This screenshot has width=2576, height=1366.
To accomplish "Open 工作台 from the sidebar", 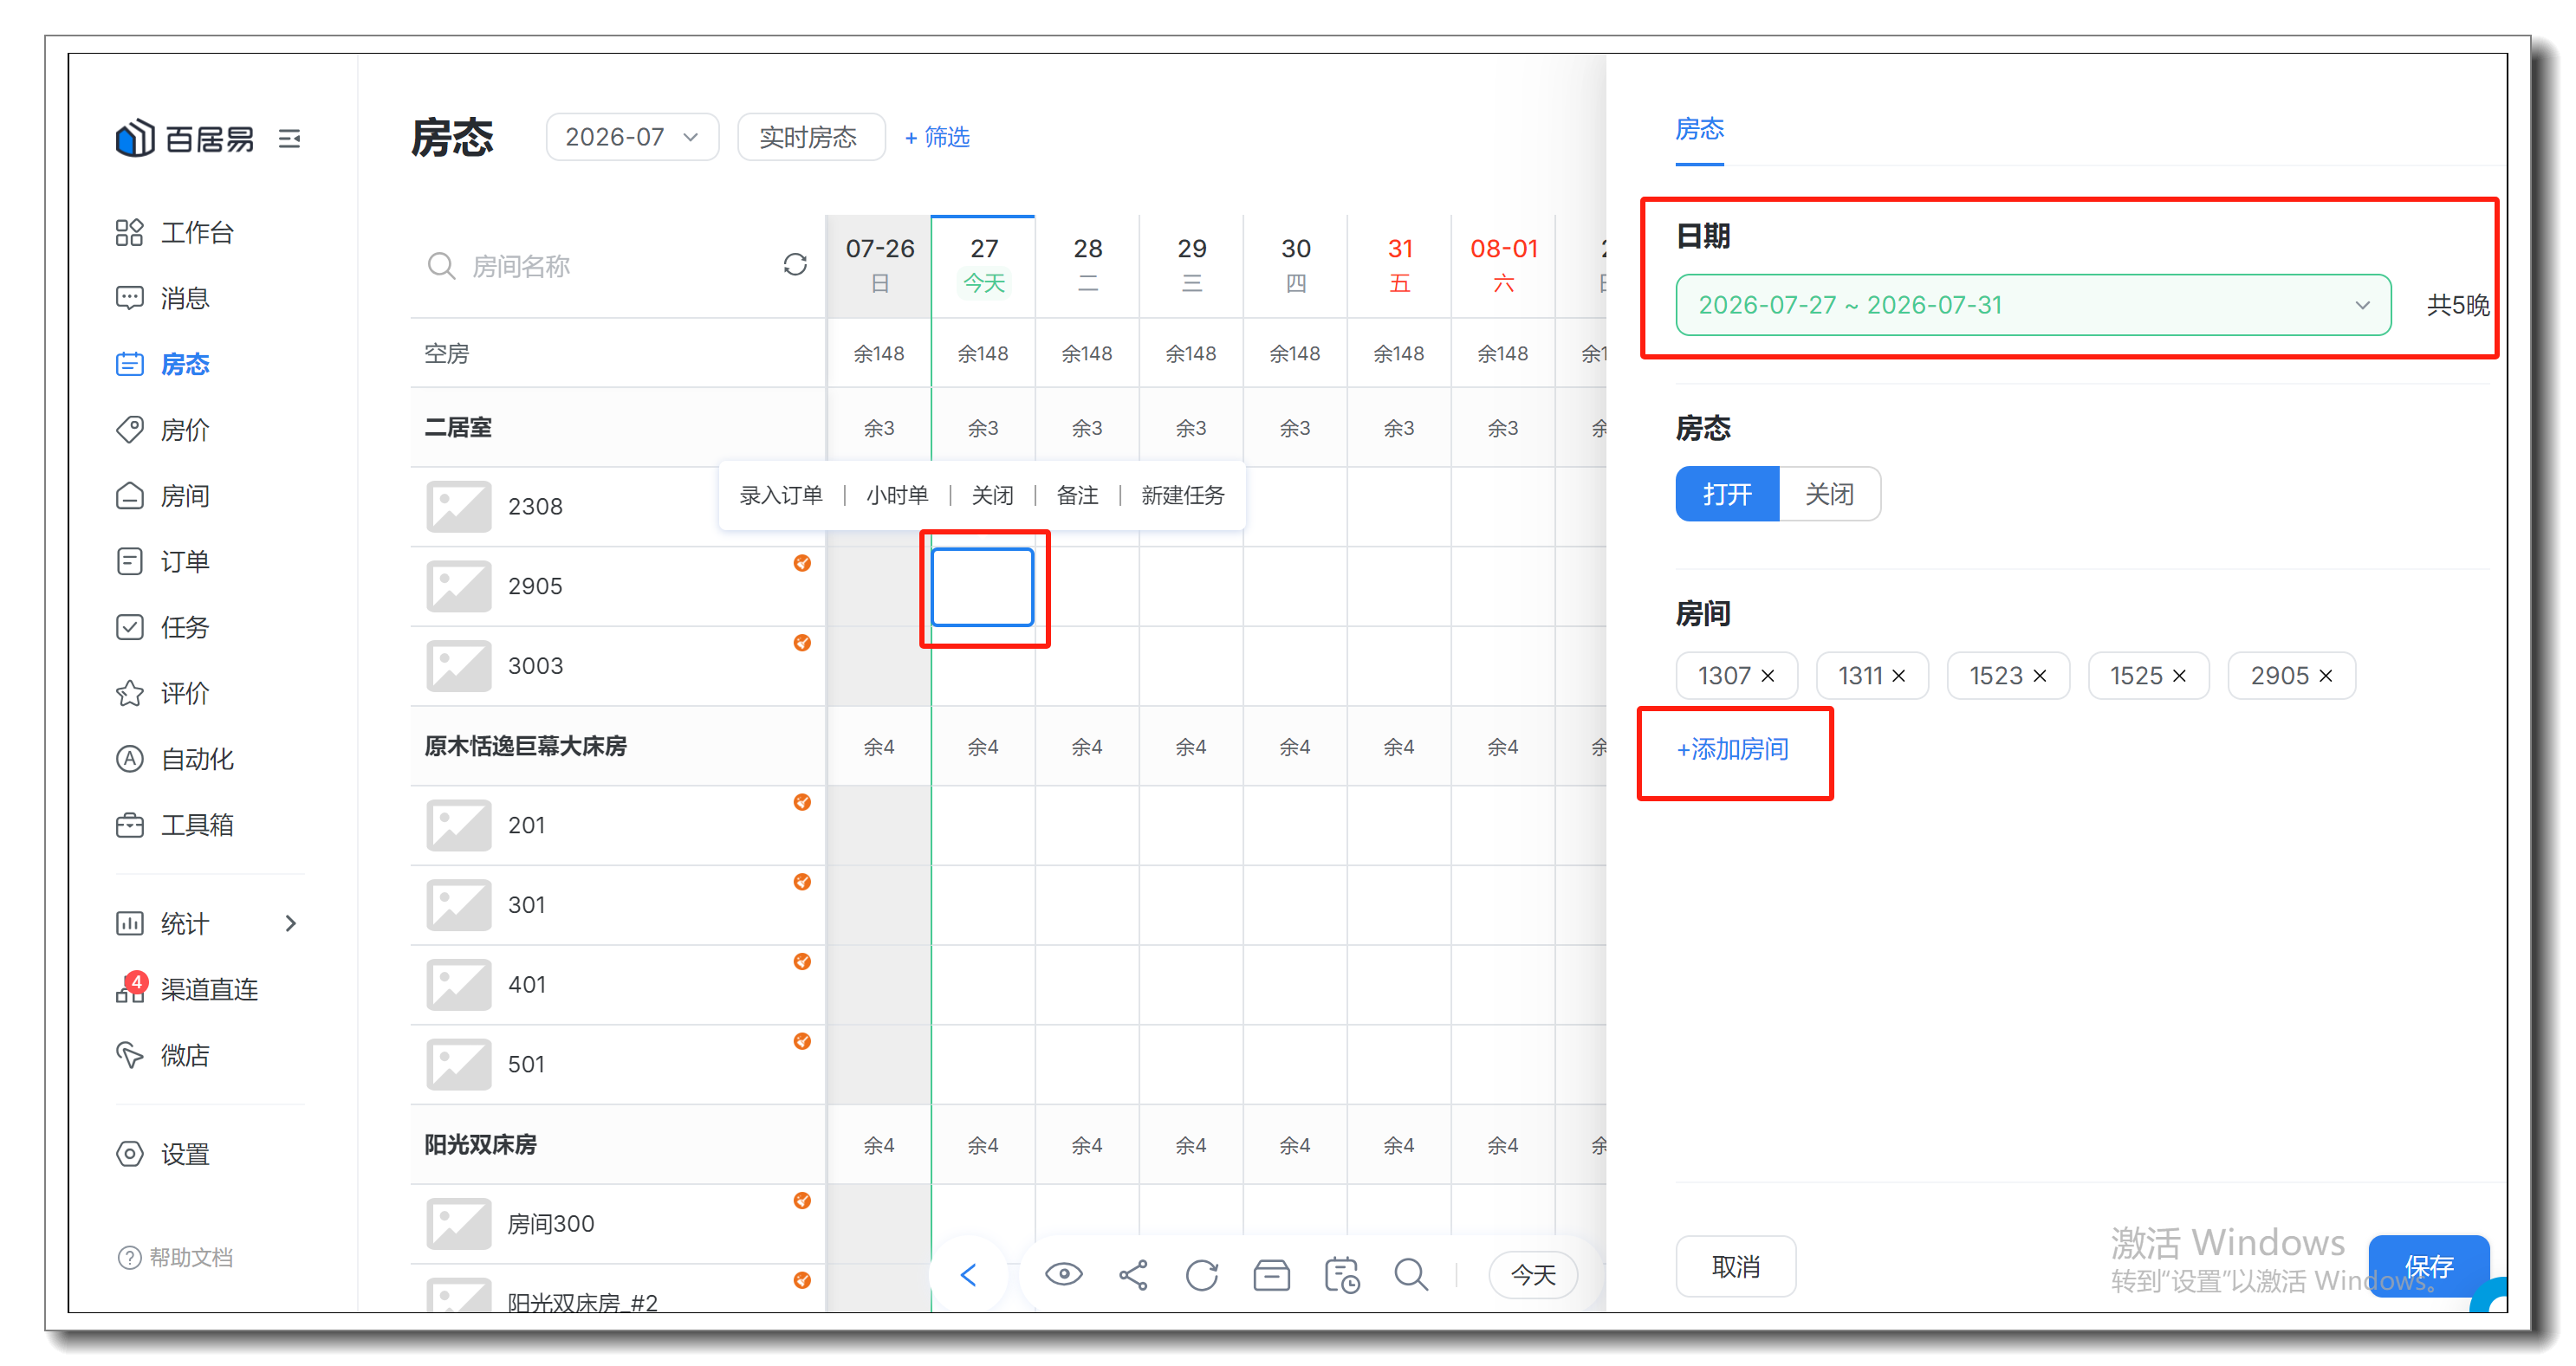I will point(175,232).
